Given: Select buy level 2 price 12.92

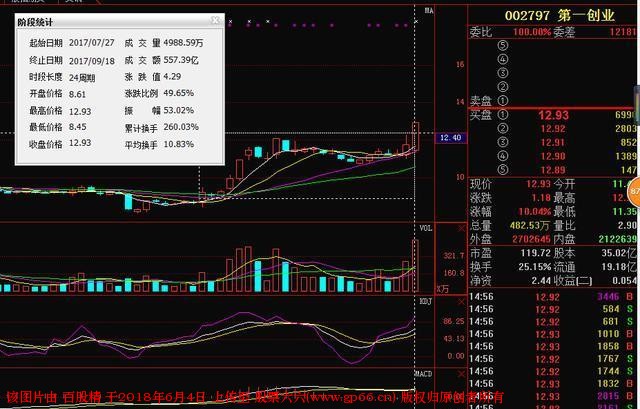Looking at the screenshot, I should click(553, 130).
